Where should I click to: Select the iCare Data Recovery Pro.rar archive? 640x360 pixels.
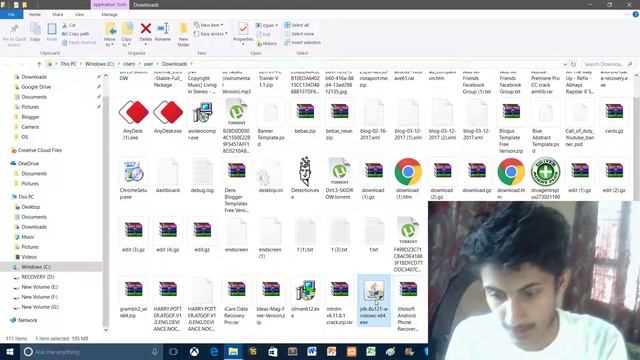click(x=236, y=290)
